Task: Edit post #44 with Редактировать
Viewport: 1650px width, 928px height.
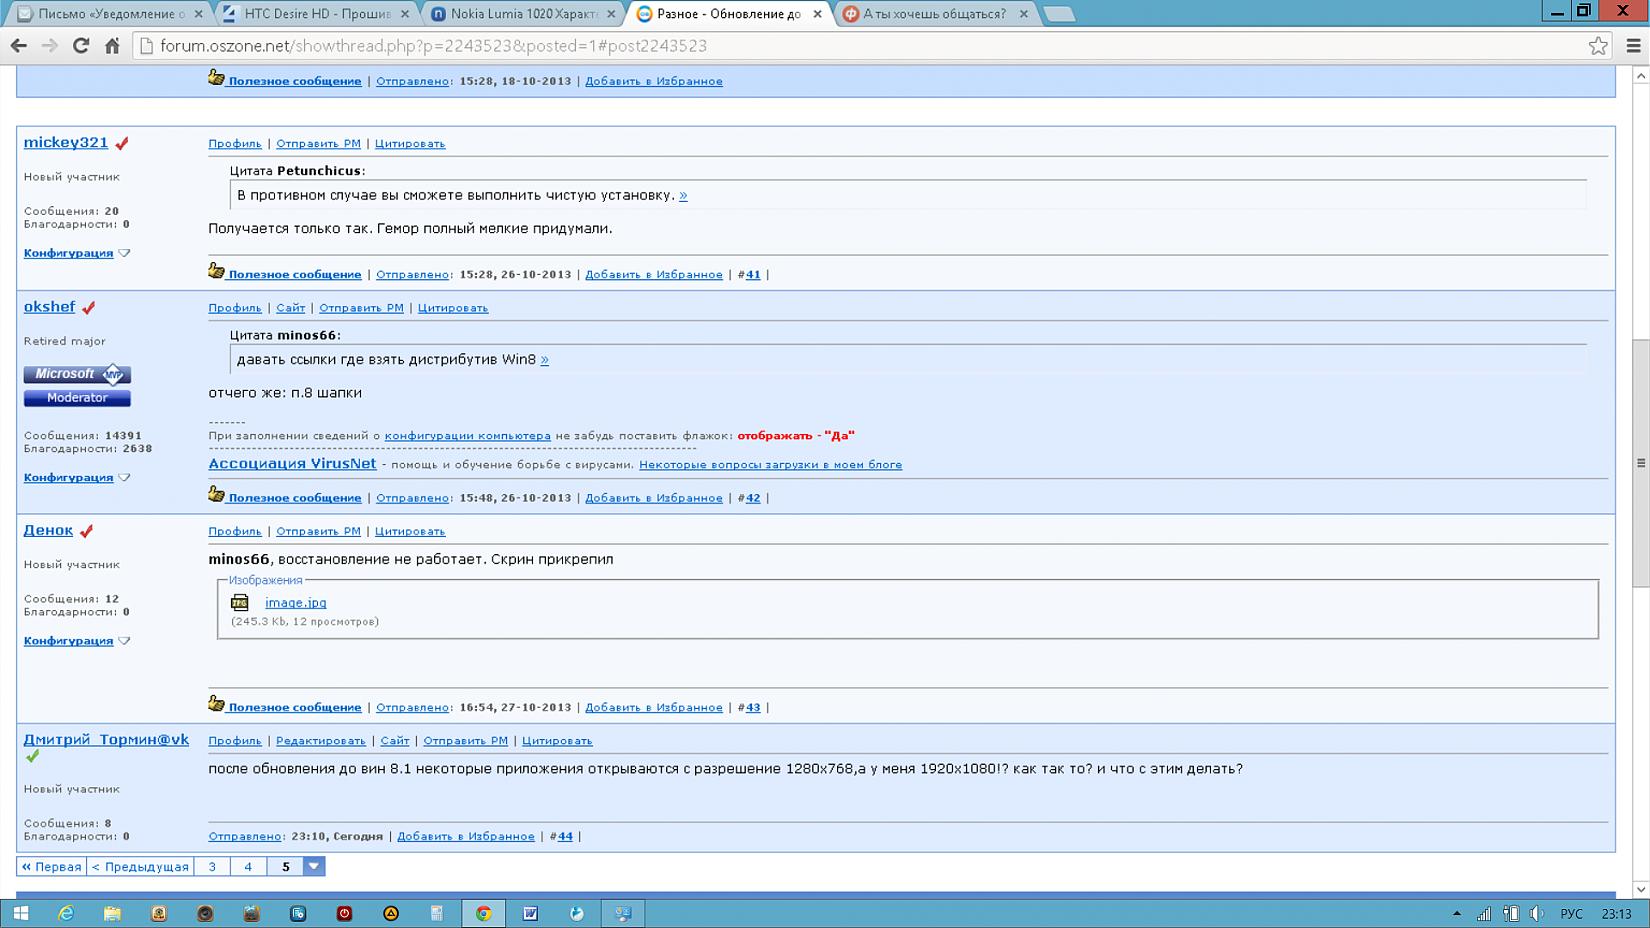Action: click(321, 741)
